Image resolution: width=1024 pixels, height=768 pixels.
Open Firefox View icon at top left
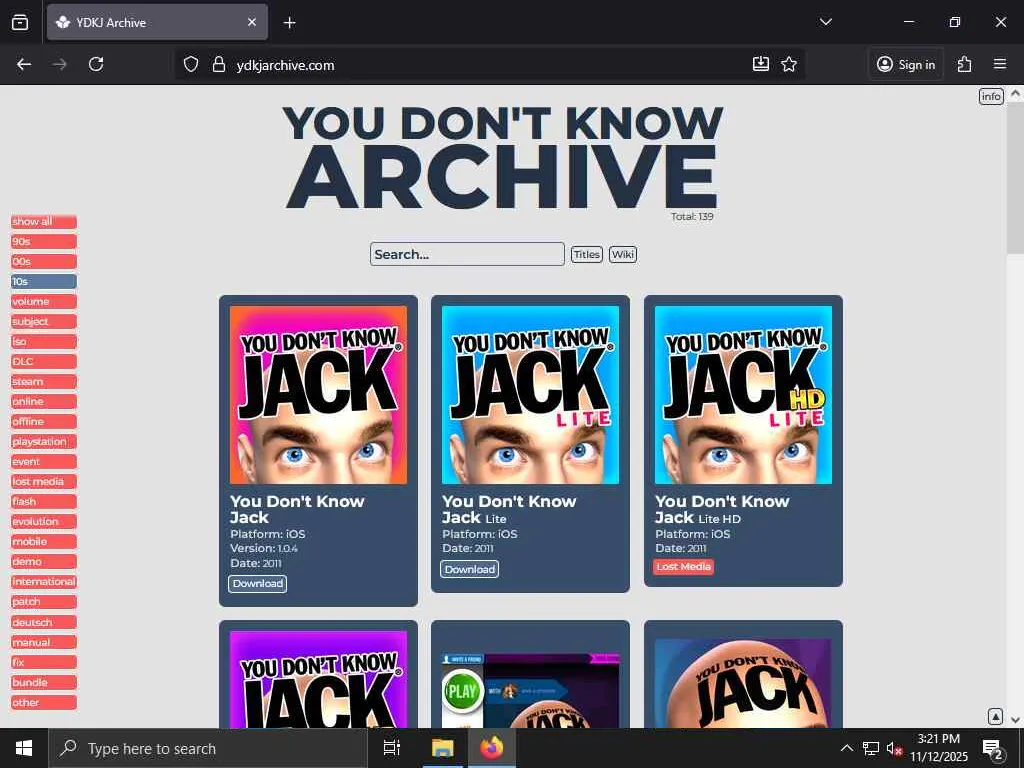(x=20, y=22)
